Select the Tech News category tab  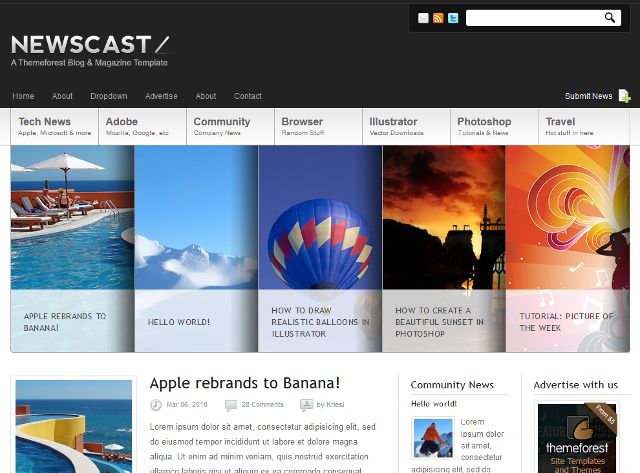[x=55, y=127]
